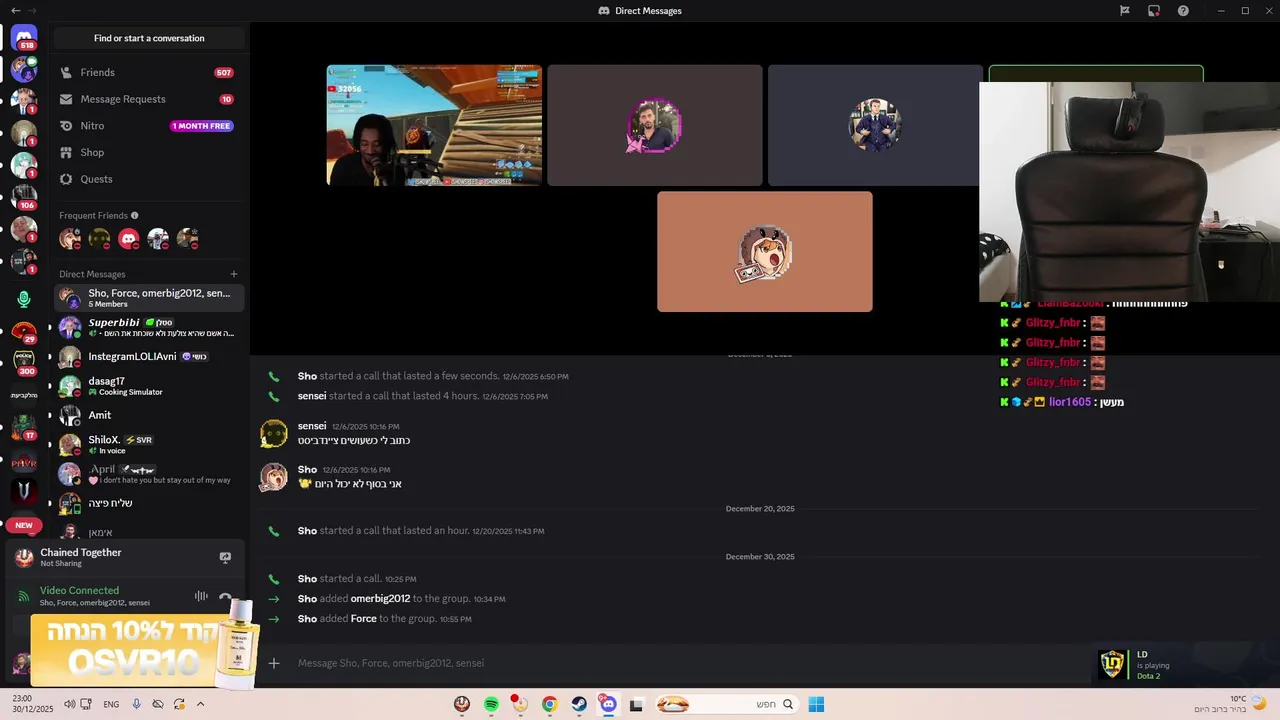Image resolution: width=1280 pixels, height=720 pixels.
Task: Click Find or start a conversation field
Action: (x=149, y=38)
